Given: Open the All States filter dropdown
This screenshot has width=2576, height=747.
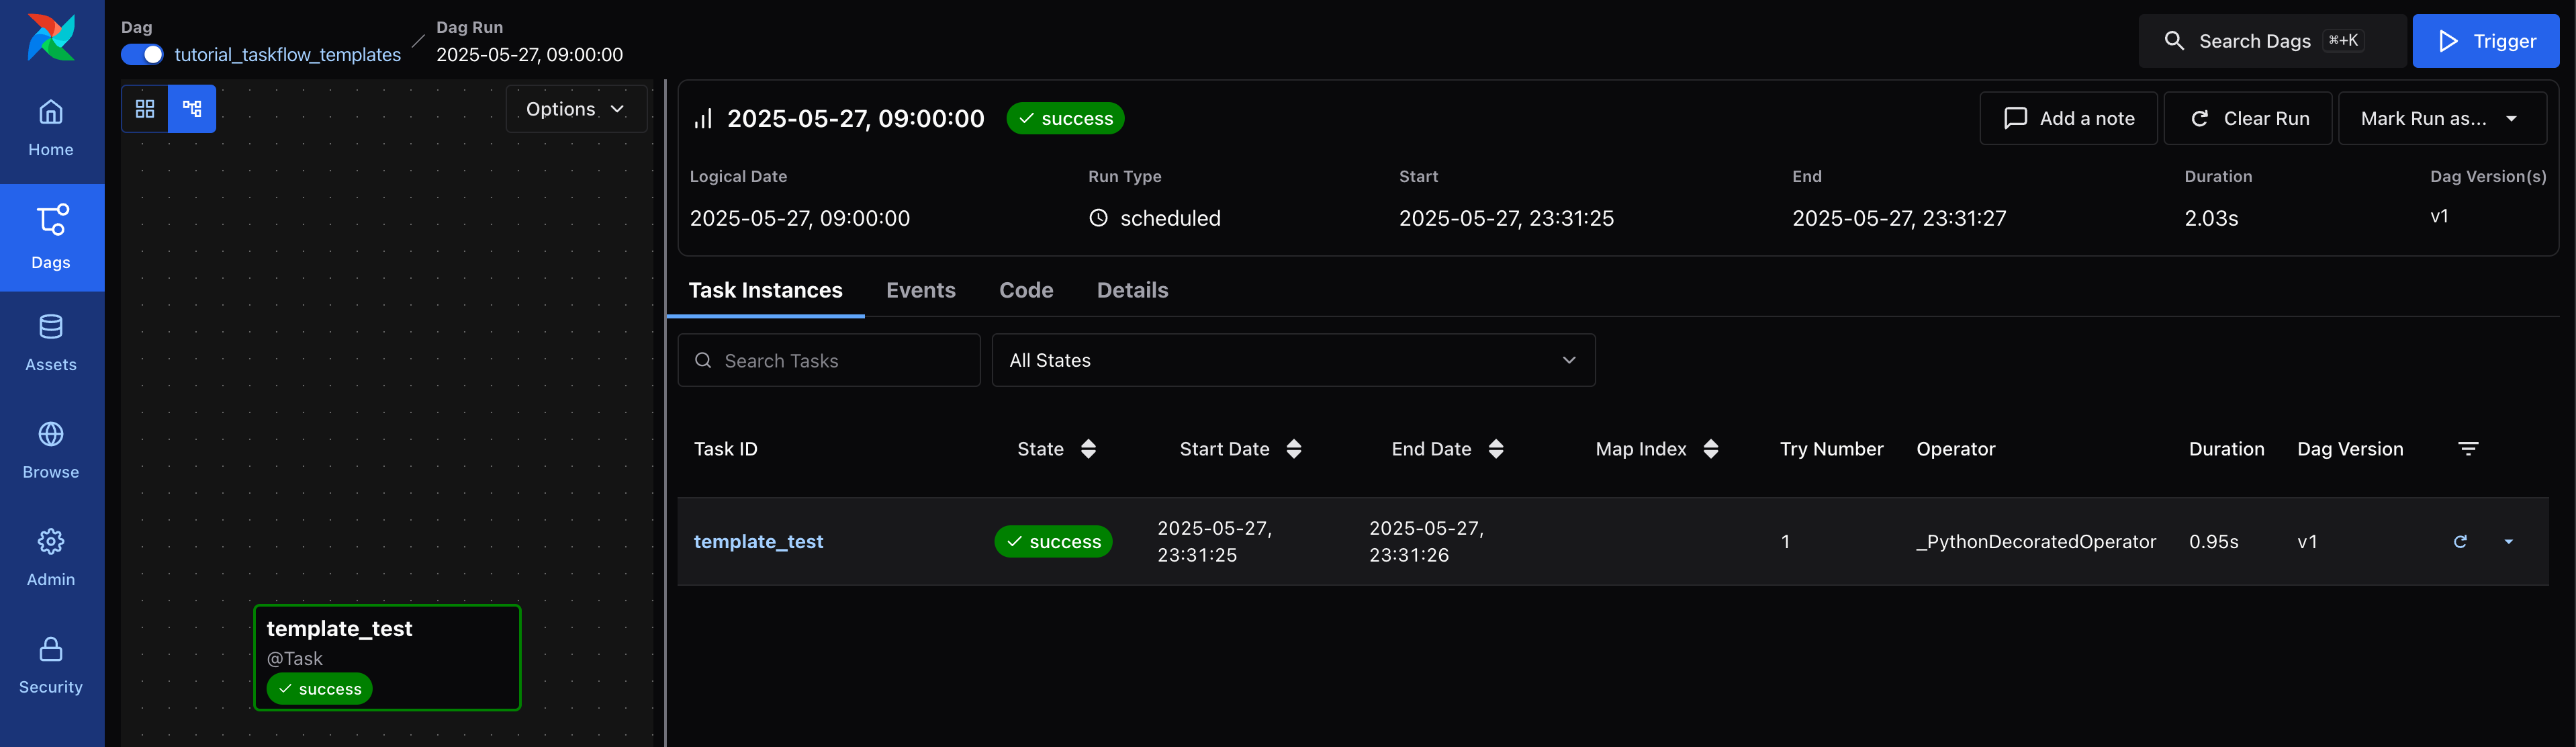Looking at the screenshot, I should 1292,360.
